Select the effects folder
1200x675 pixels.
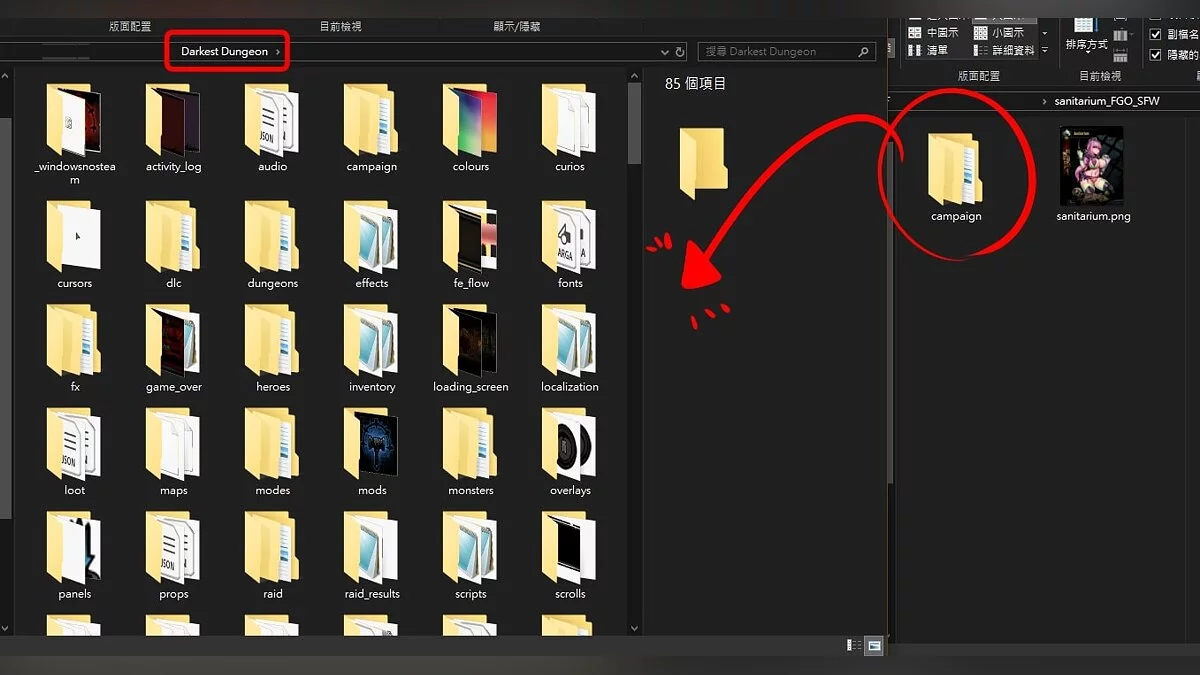click(372, 244)
